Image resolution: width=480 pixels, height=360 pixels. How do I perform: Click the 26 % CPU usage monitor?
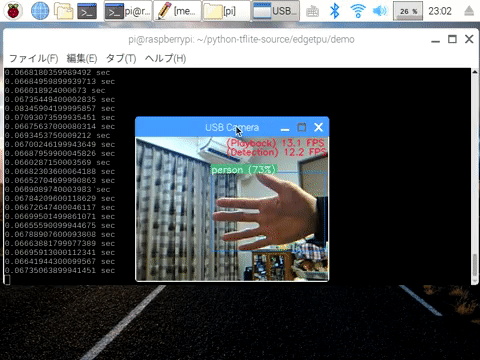pyautogui.click(x=408, y=11)
